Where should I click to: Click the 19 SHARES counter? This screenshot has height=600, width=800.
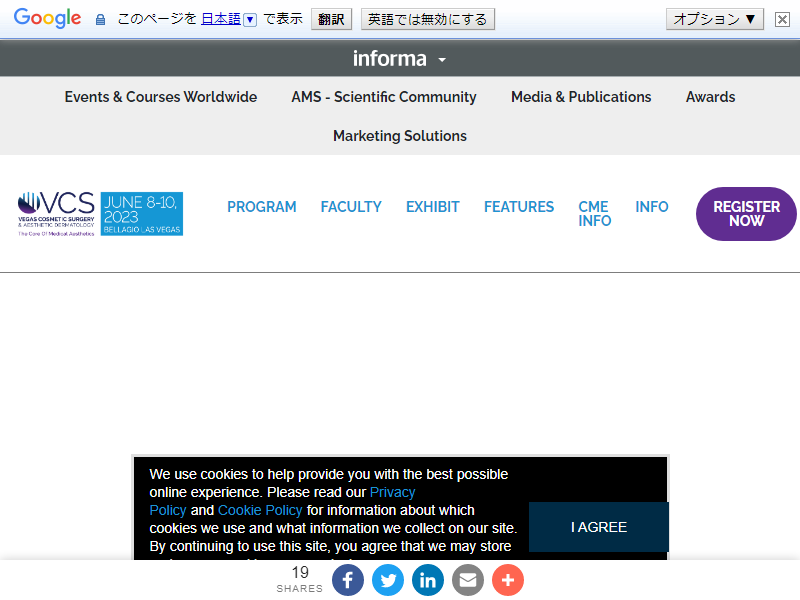(300, 579)
